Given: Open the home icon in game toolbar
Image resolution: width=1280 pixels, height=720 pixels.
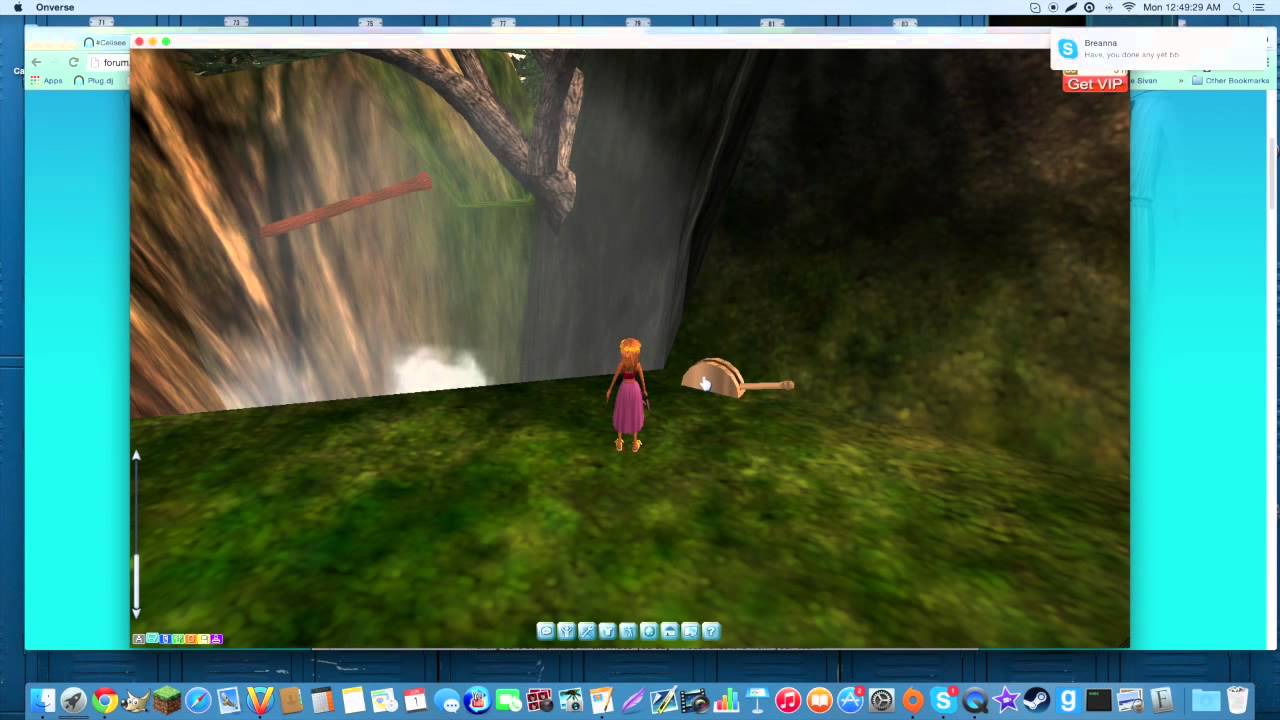Looking at the screenshot, I should (670, 631).
